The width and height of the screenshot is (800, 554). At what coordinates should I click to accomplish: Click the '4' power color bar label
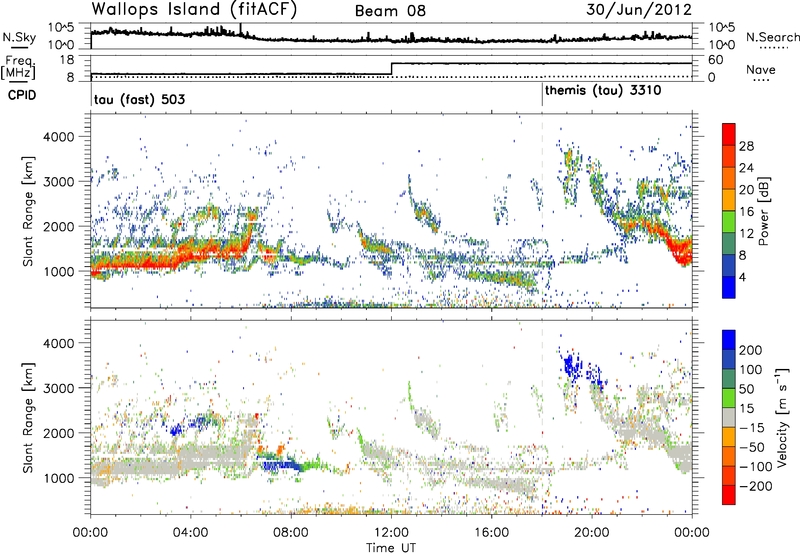[x=742, y=277]
